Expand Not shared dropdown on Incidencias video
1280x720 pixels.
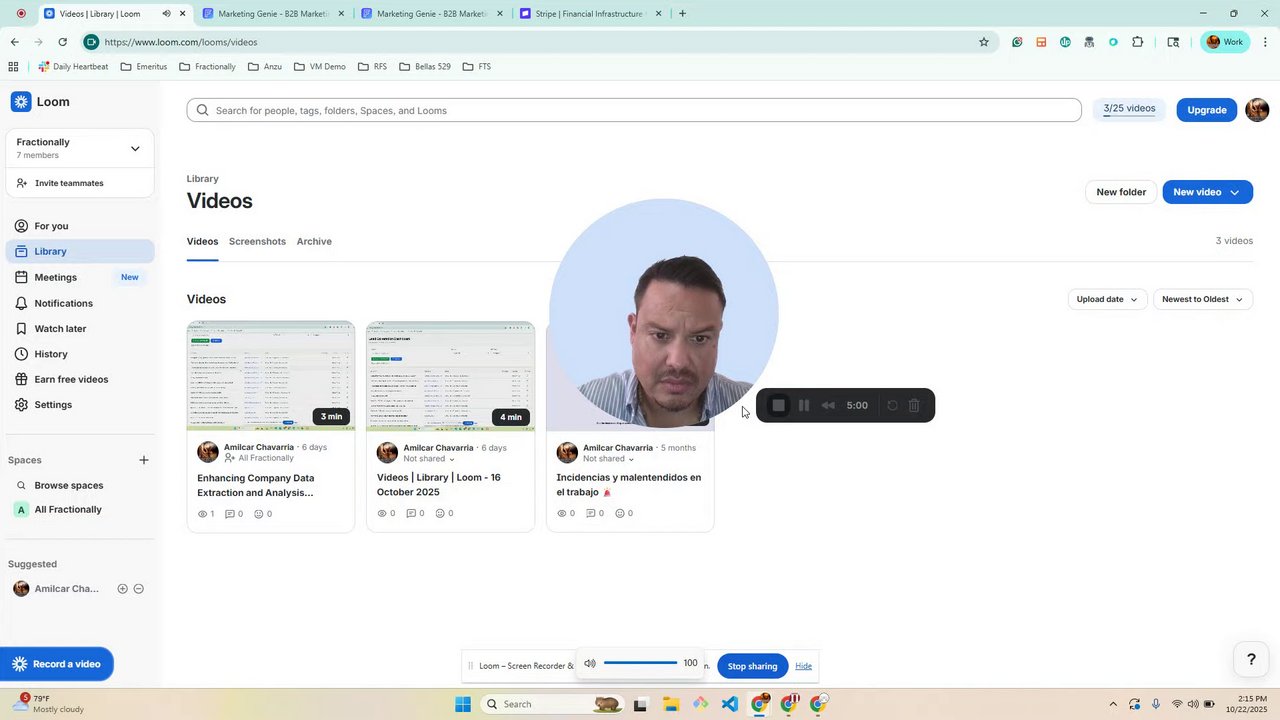click(x=610, y=459)
